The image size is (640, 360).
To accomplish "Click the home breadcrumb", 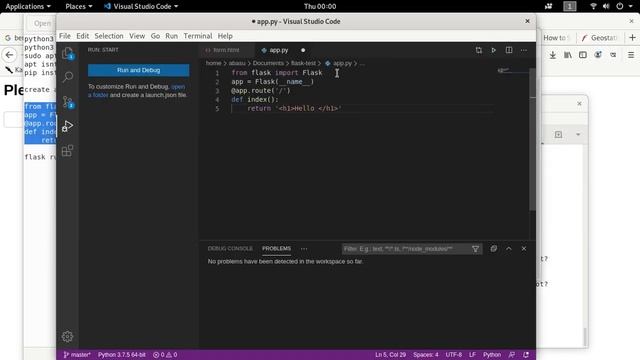I will (213, 63).
